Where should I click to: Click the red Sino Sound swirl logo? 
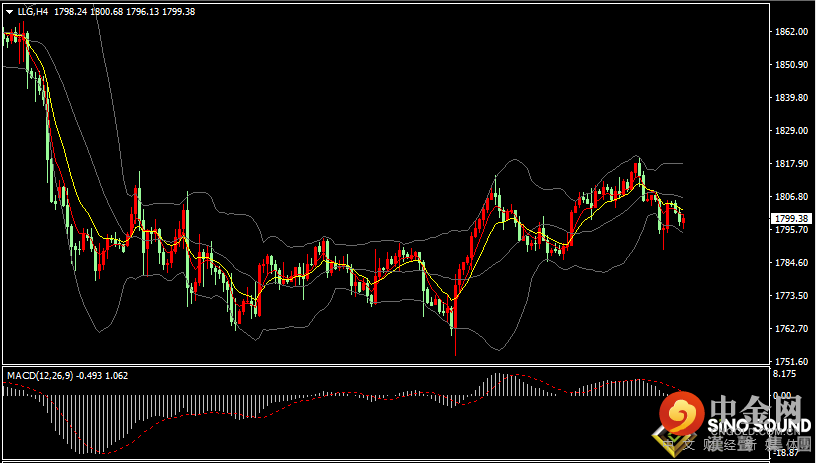[681, 413]
